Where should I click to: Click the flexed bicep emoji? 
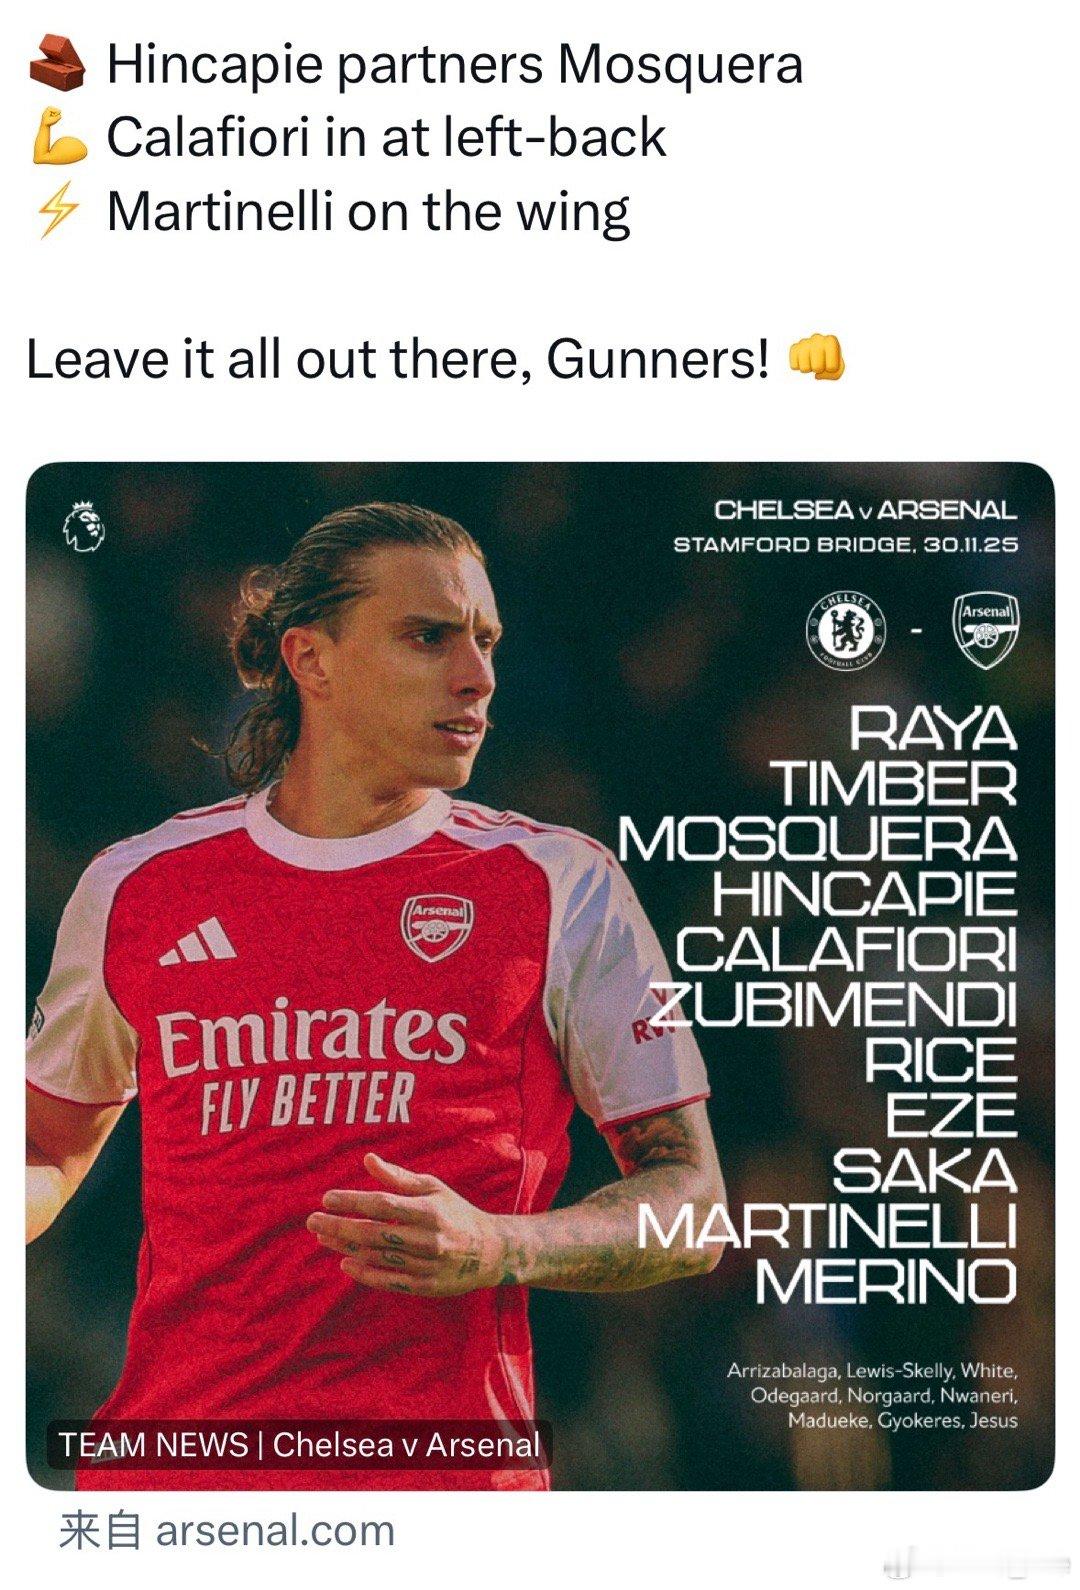pyautogui.click(x=56, y=138)
